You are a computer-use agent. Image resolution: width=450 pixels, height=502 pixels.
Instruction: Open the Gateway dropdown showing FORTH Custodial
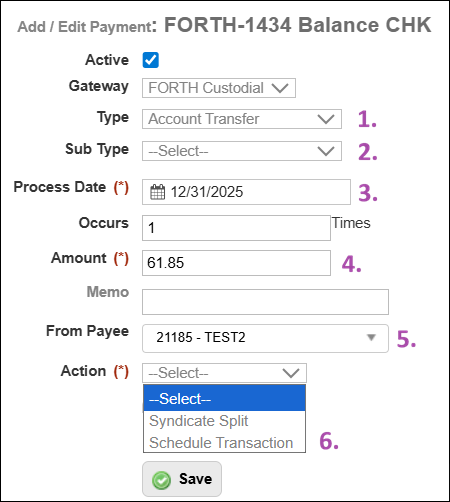(219, 88)
